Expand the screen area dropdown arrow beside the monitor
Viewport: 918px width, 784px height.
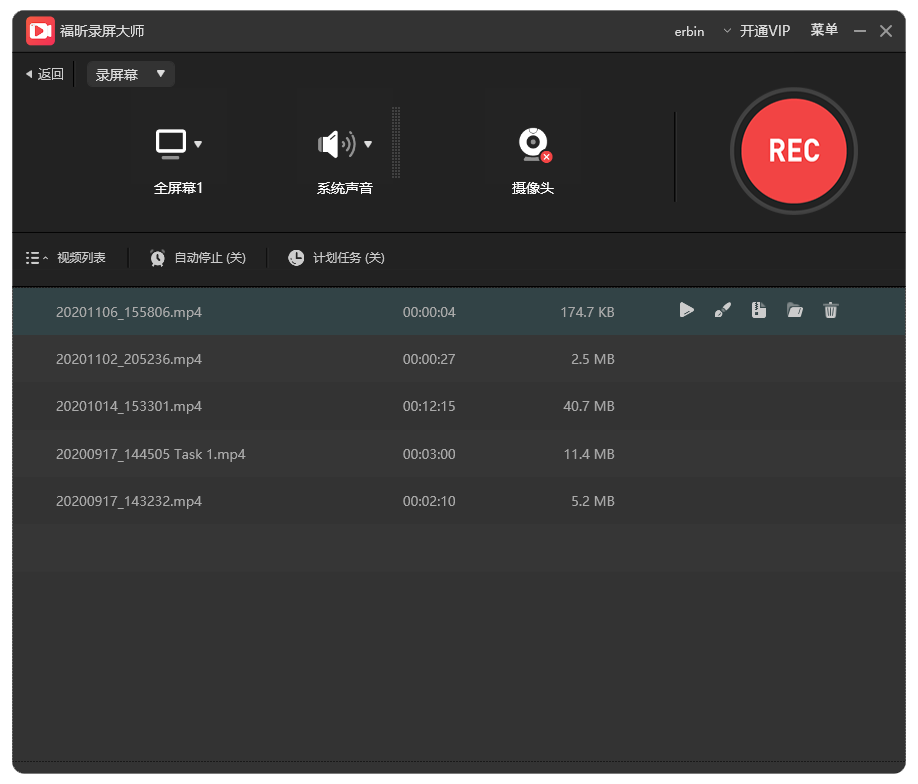[198, 144]
